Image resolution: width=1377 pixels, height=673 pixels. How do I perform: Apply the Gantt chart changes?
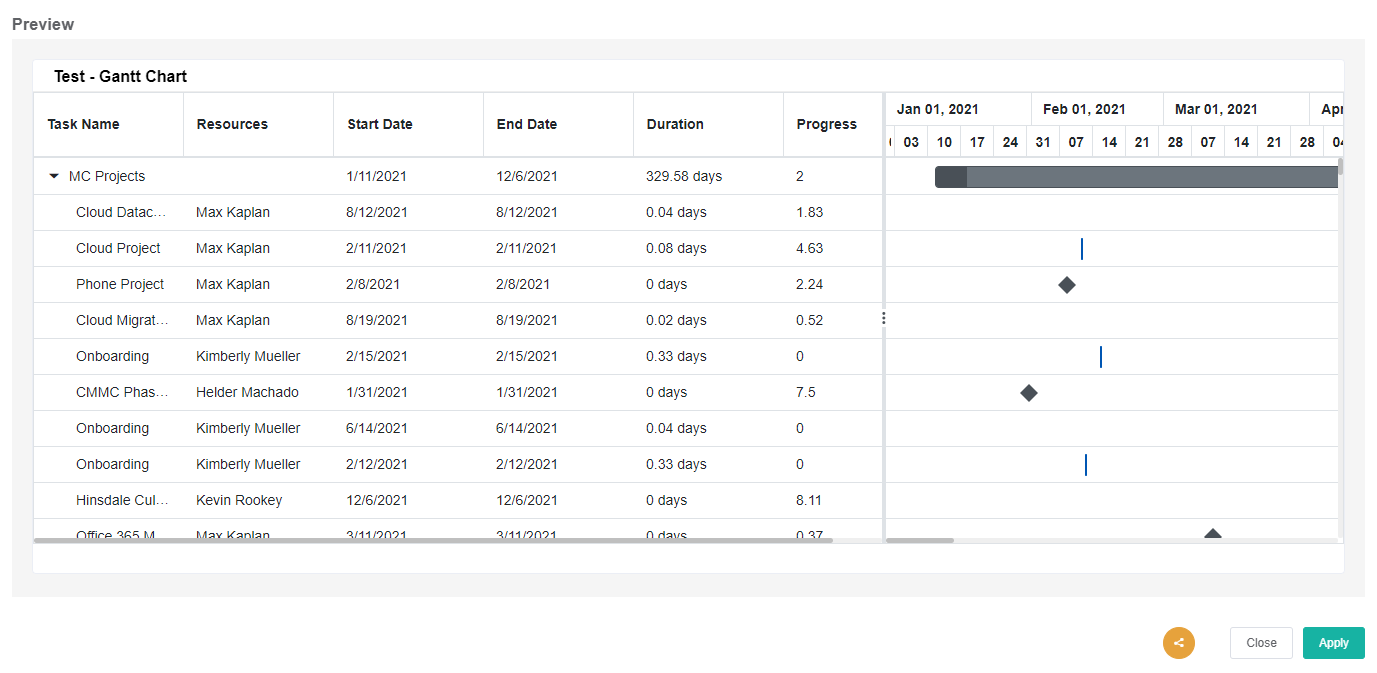click(x=1333, y=643)
